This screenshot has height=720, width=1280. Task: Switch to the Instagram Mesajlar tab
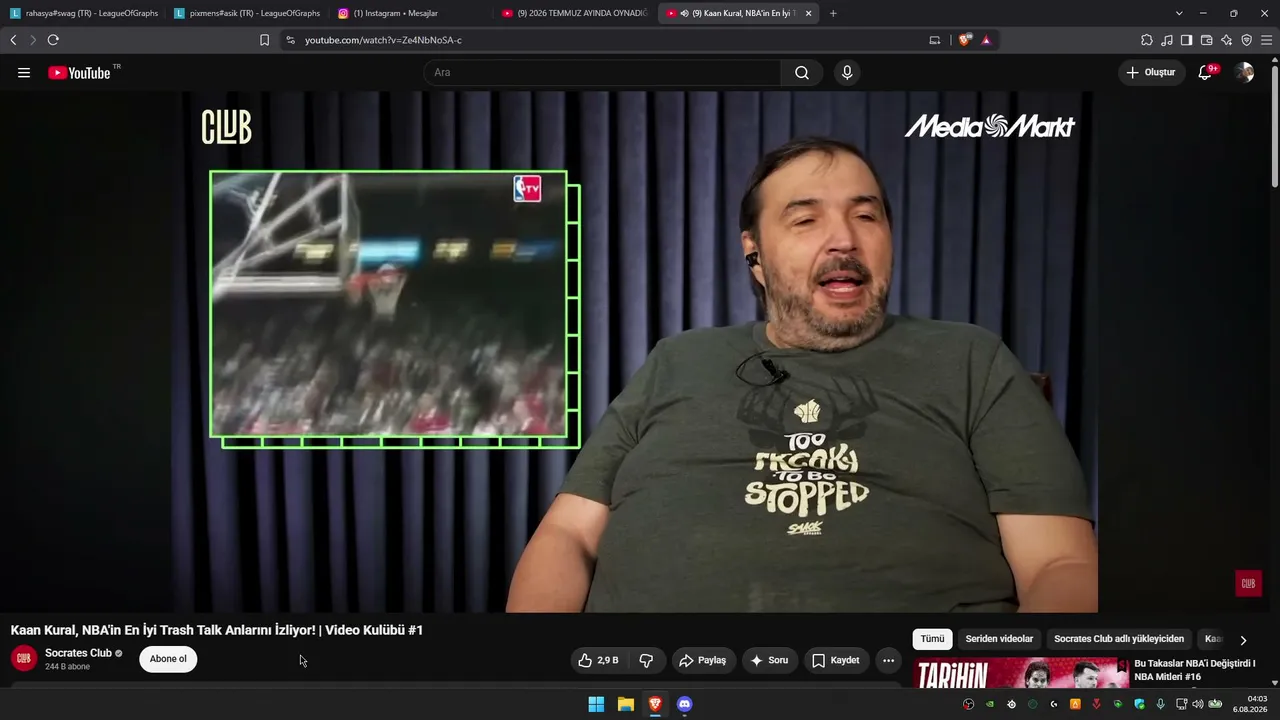pyautogui.click(x=409, y=13)
